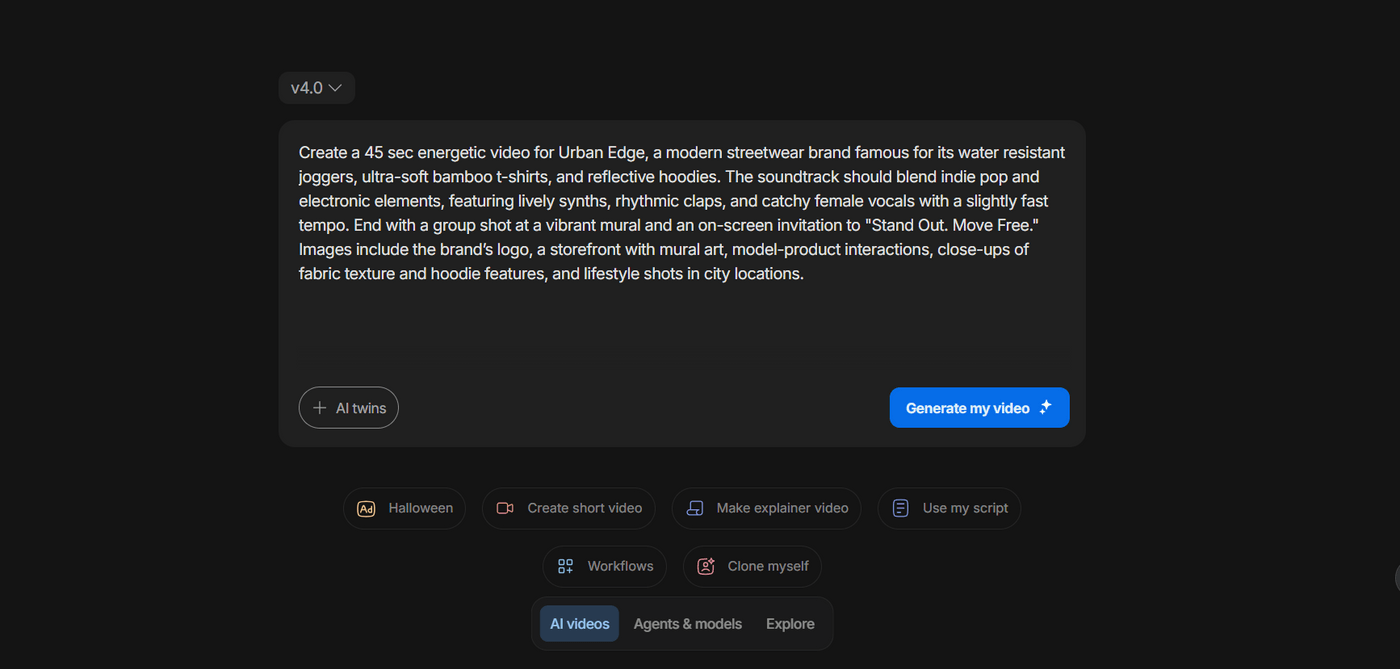Click the script document icon
This screenshot has height=669, width=1400.
pos(900,508)
